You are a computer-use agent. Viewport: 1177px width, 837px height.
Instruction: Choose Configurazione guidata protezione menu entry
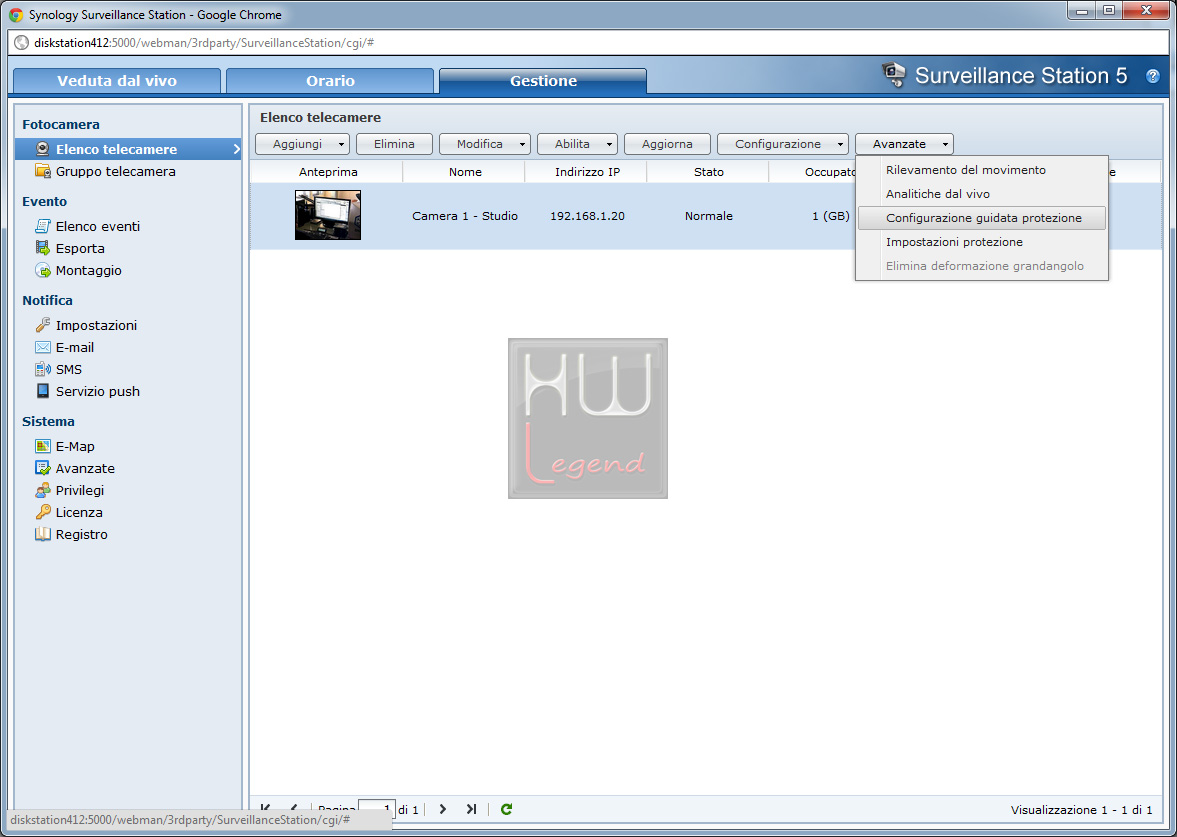[x=982, y=218]
